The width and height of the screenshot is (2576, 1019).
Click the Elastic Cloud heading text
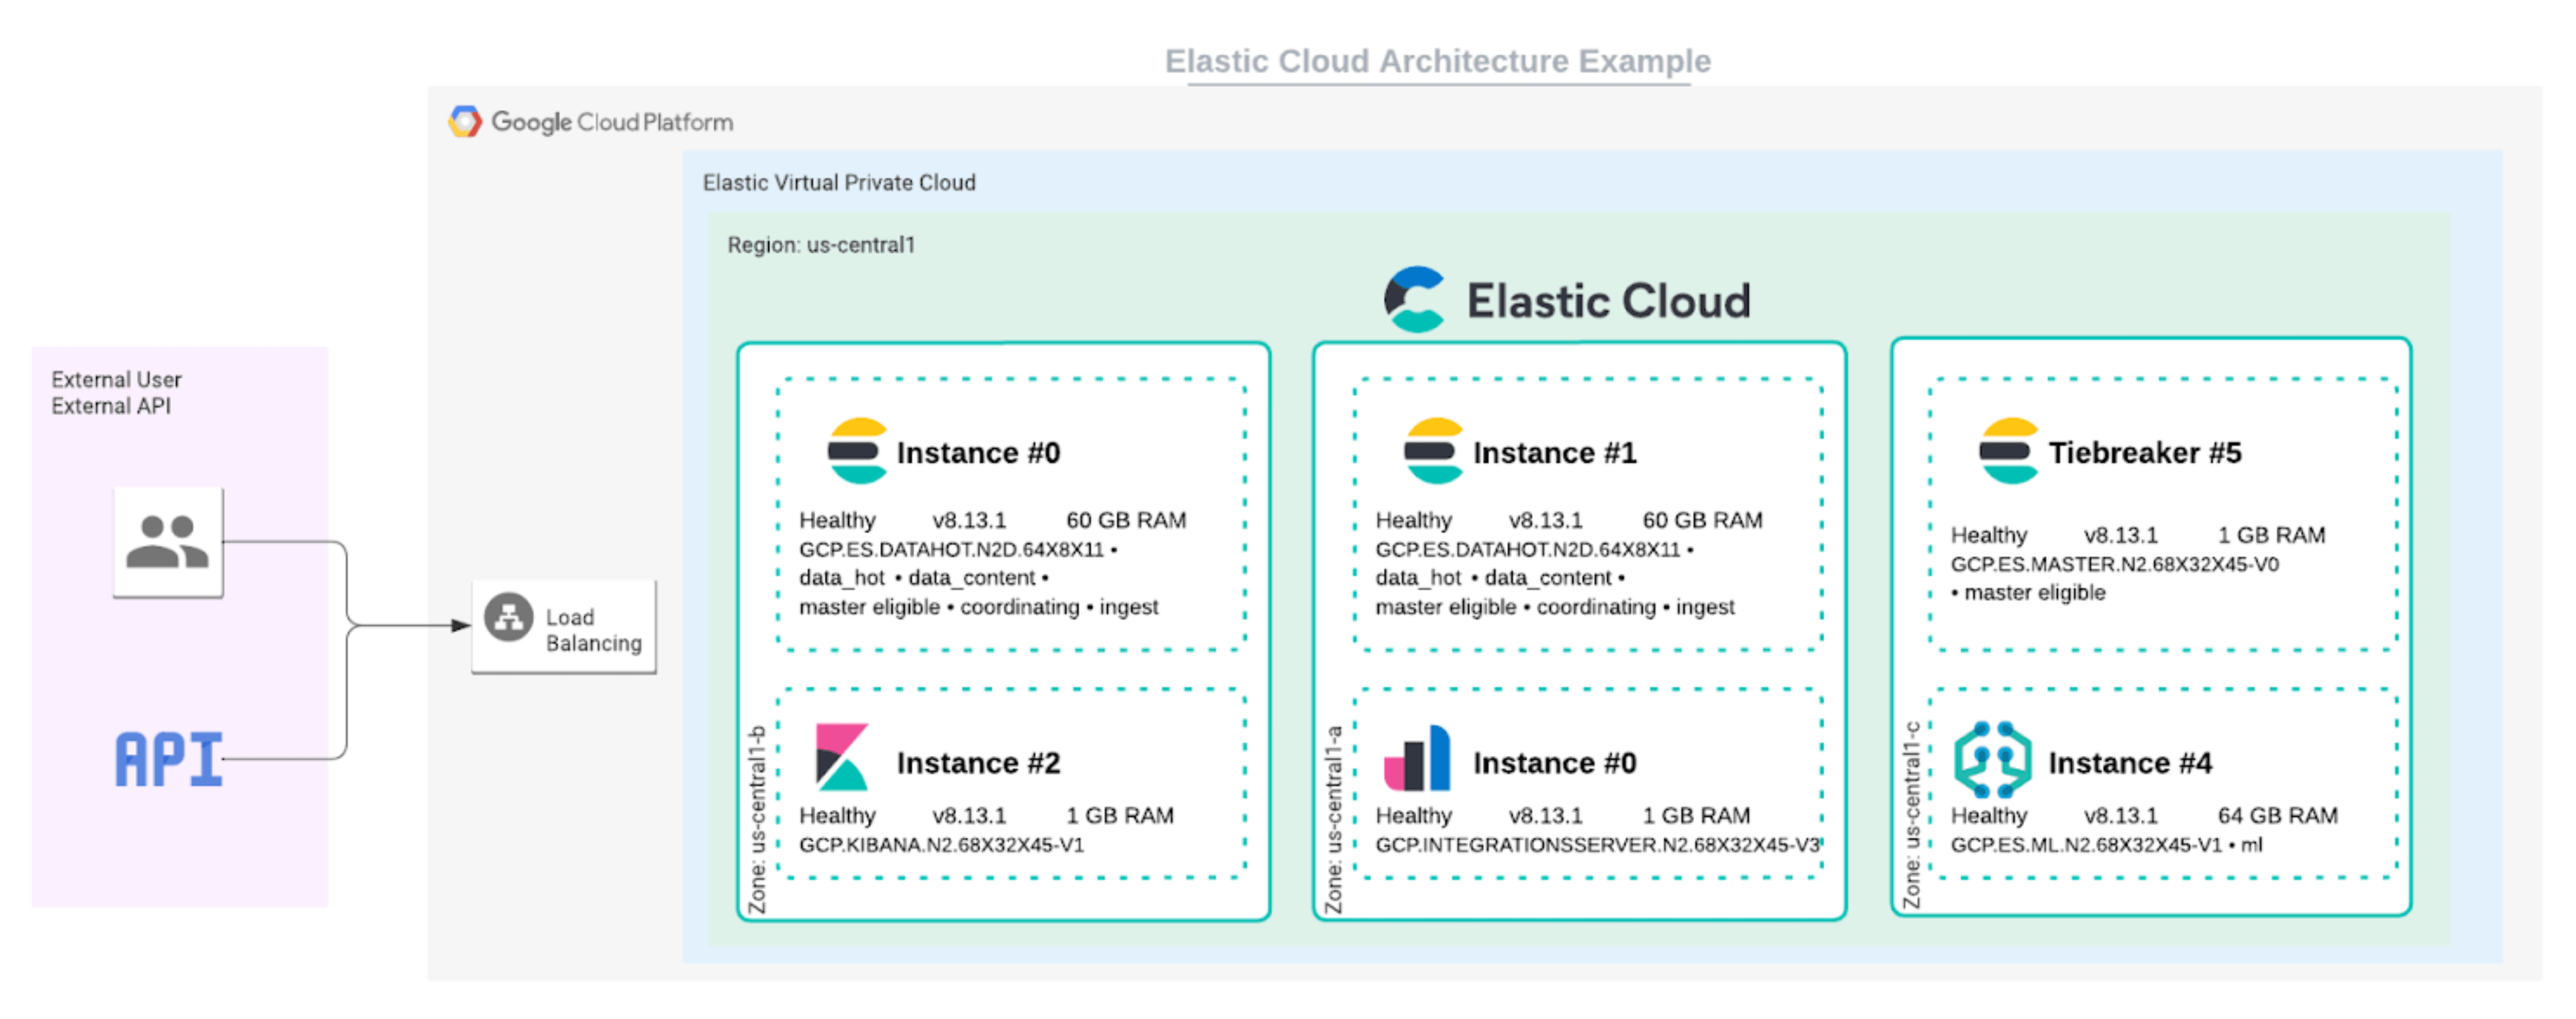click(x=1608, y=300)
